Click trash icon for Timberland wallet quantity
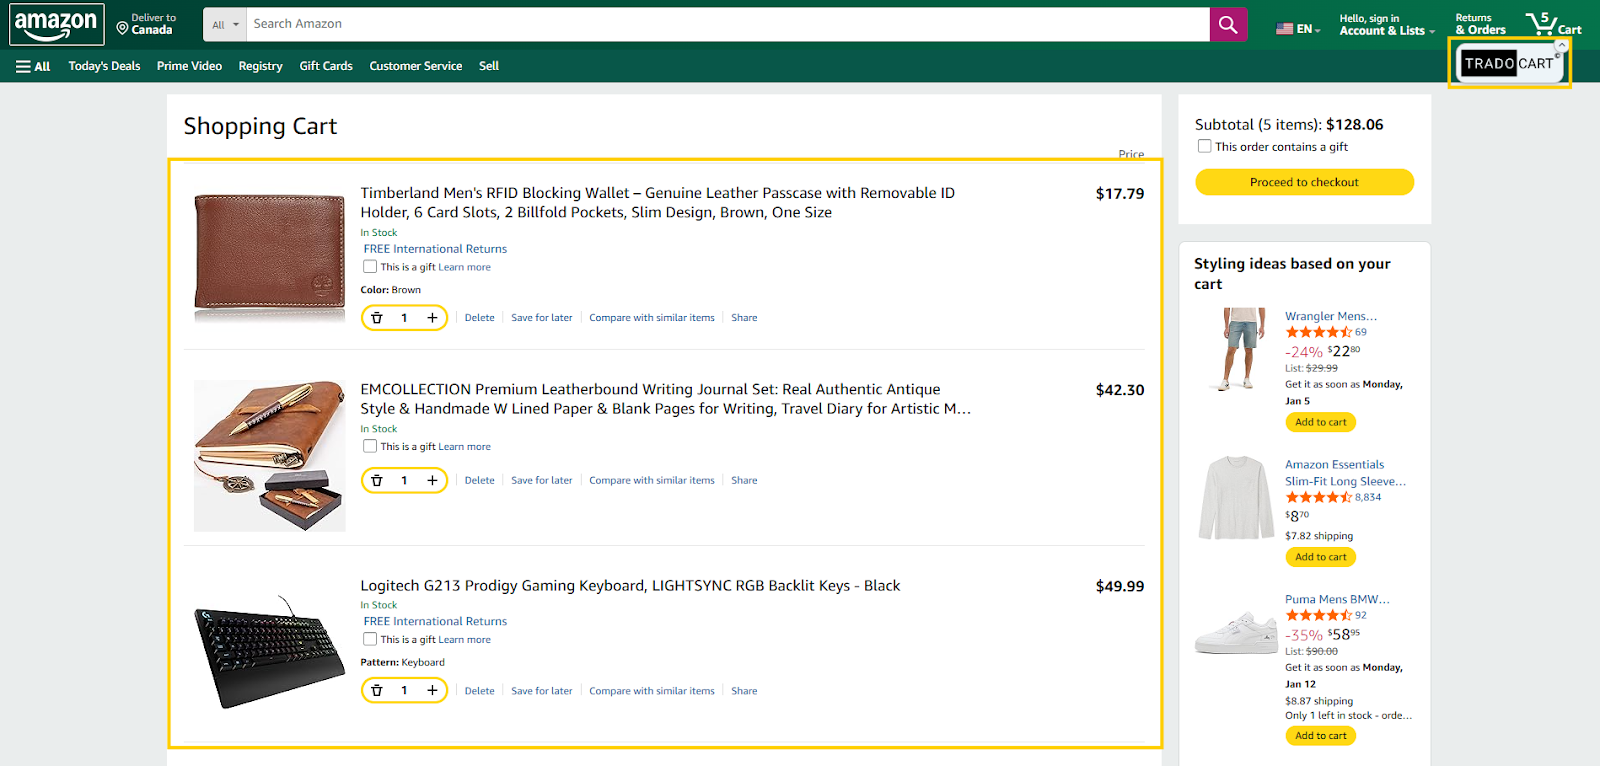The height and width of the screenshot is (766, 1600). click(x=377, y=318)
